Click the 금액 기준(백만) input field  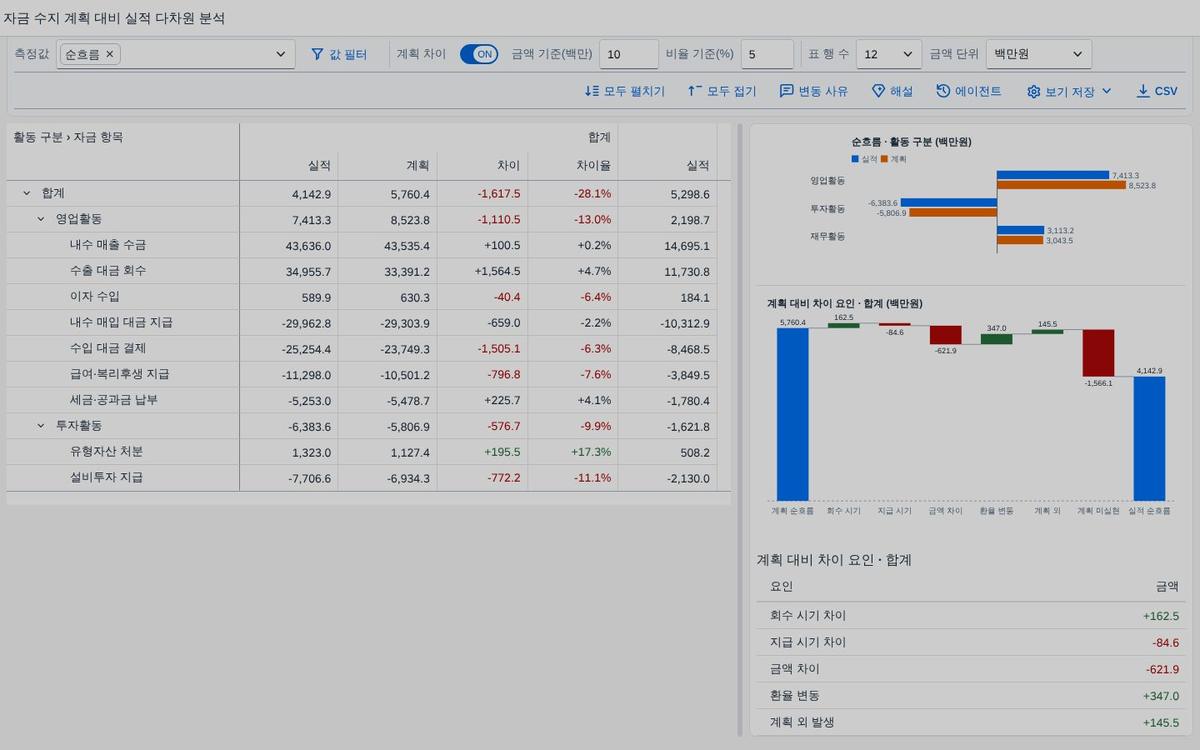click(629, 54)
